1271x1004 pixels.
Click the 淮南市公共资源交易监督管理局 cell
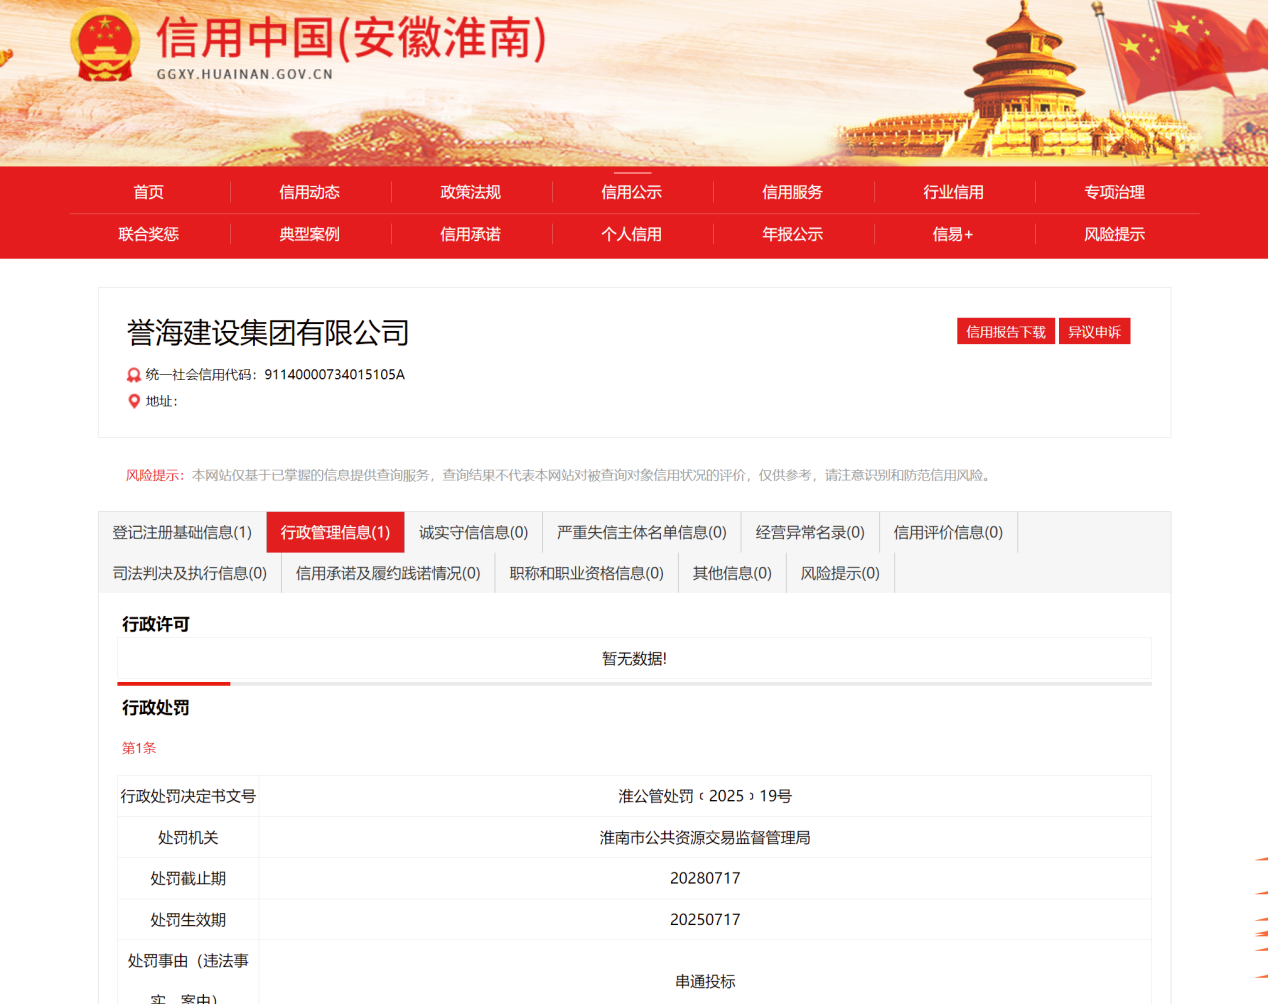705,838
